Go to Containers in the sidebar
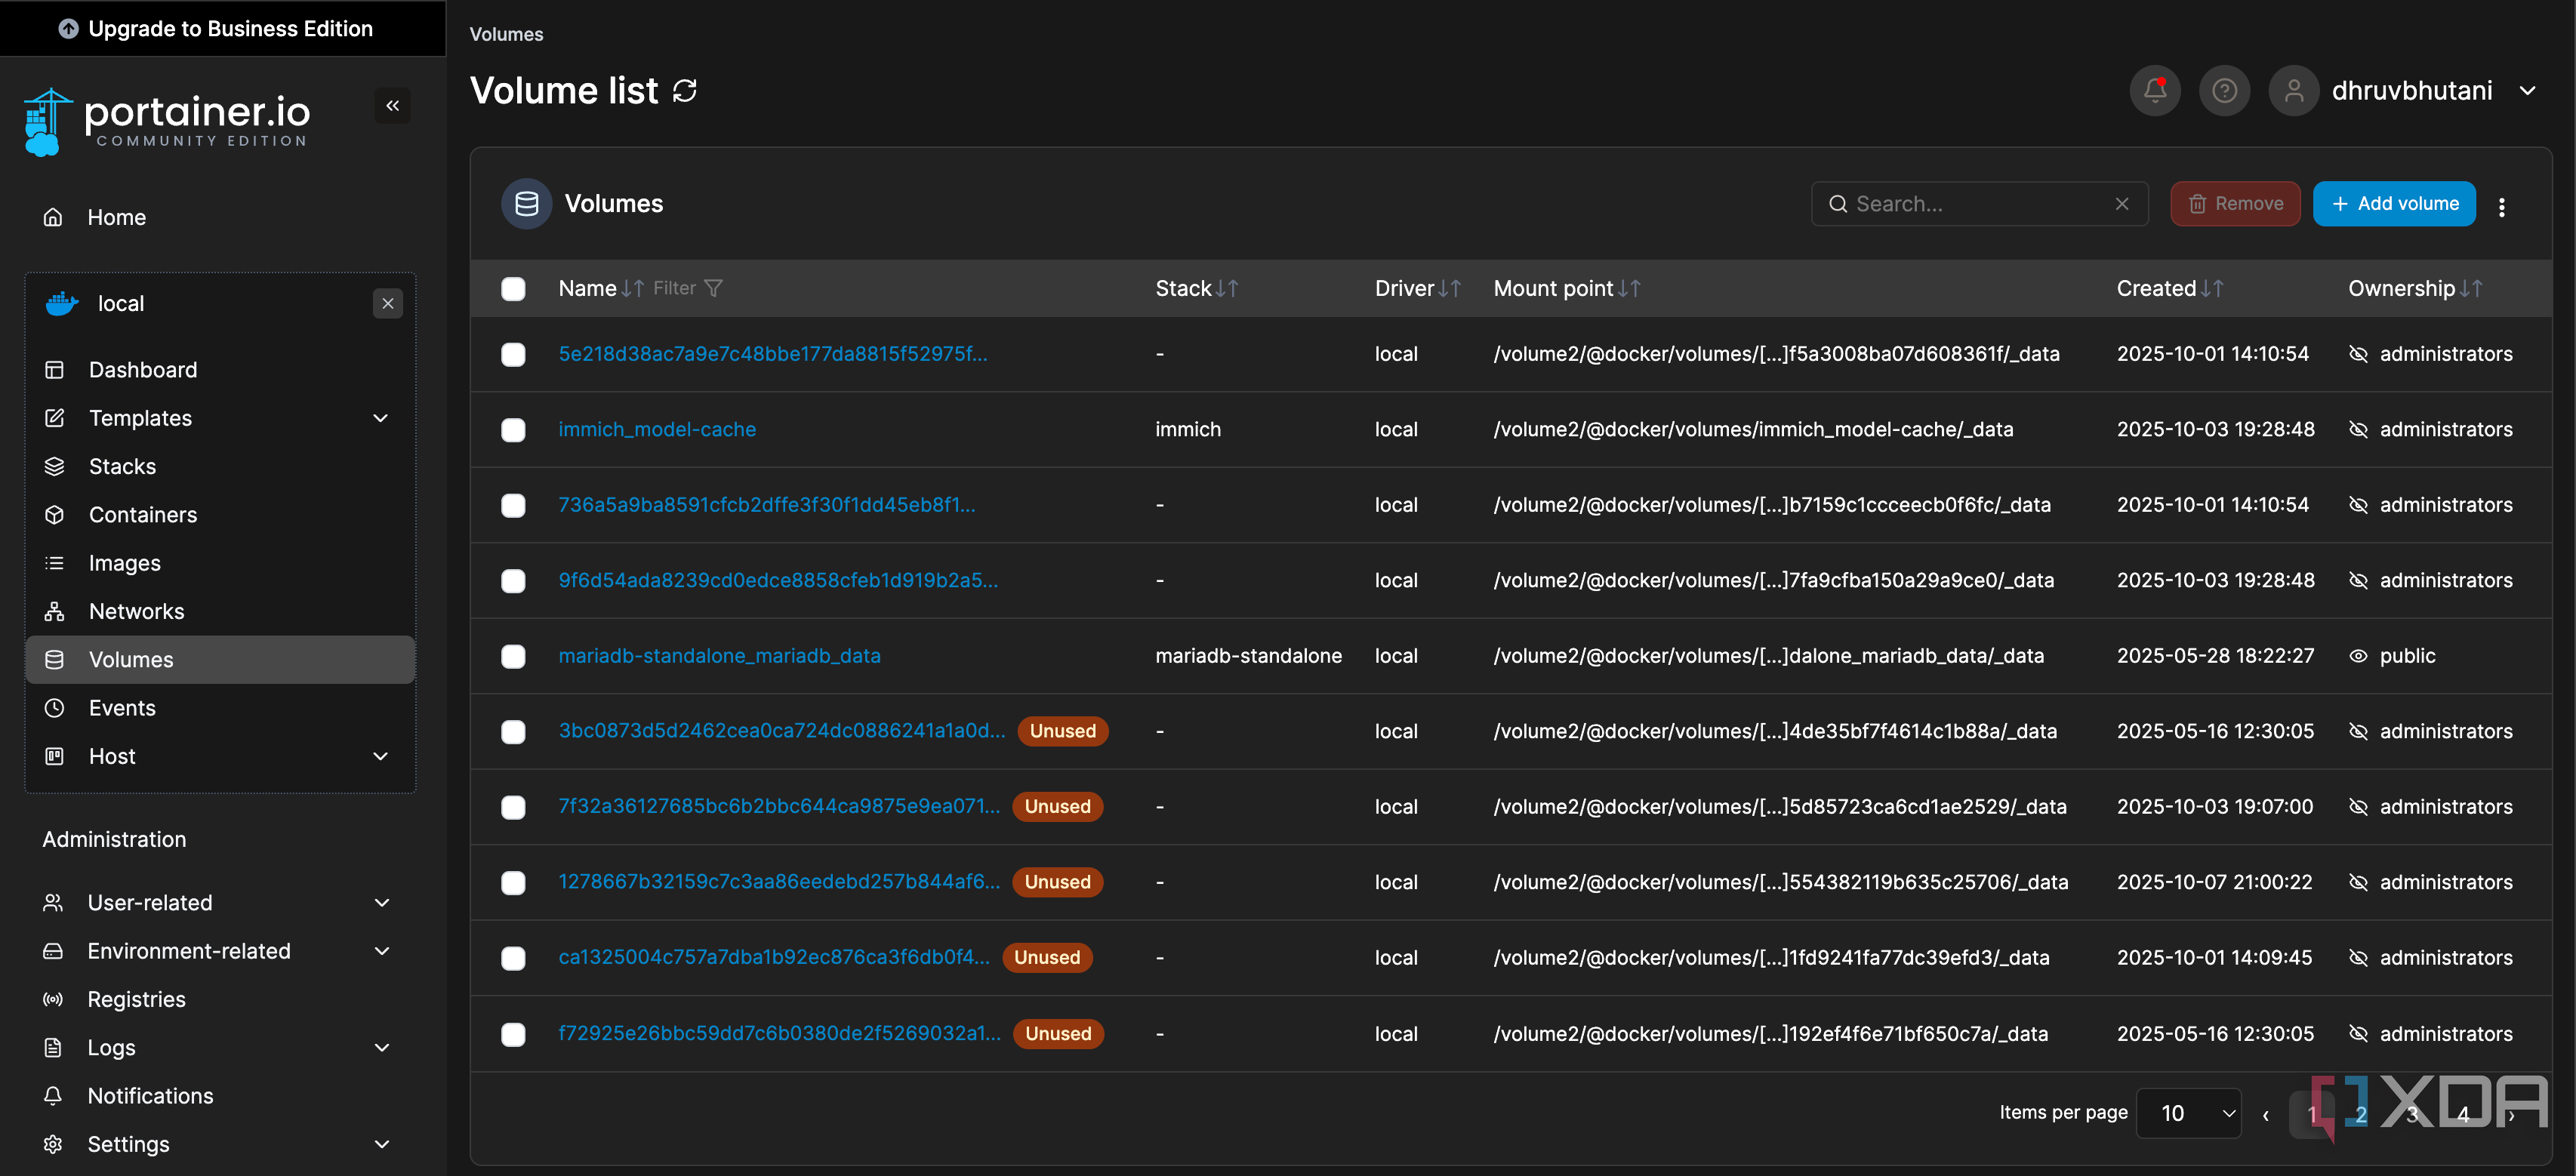 click(x=143, y=515)
